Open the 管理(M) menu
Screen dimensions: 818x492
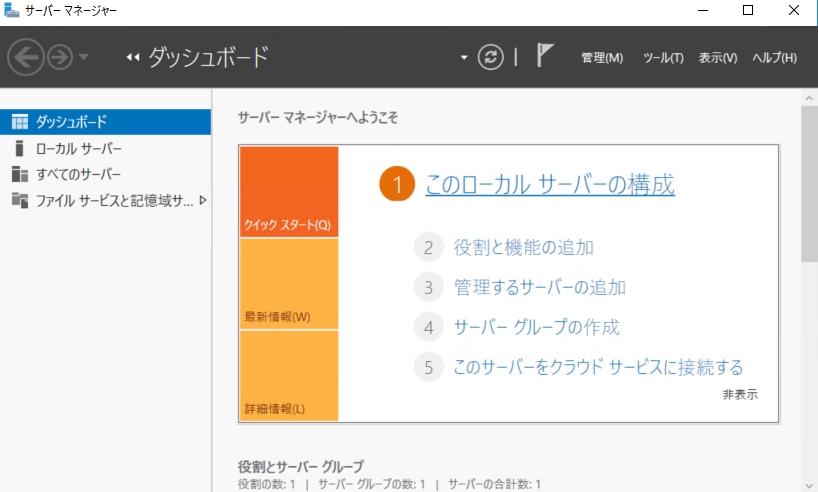(602, 57)
